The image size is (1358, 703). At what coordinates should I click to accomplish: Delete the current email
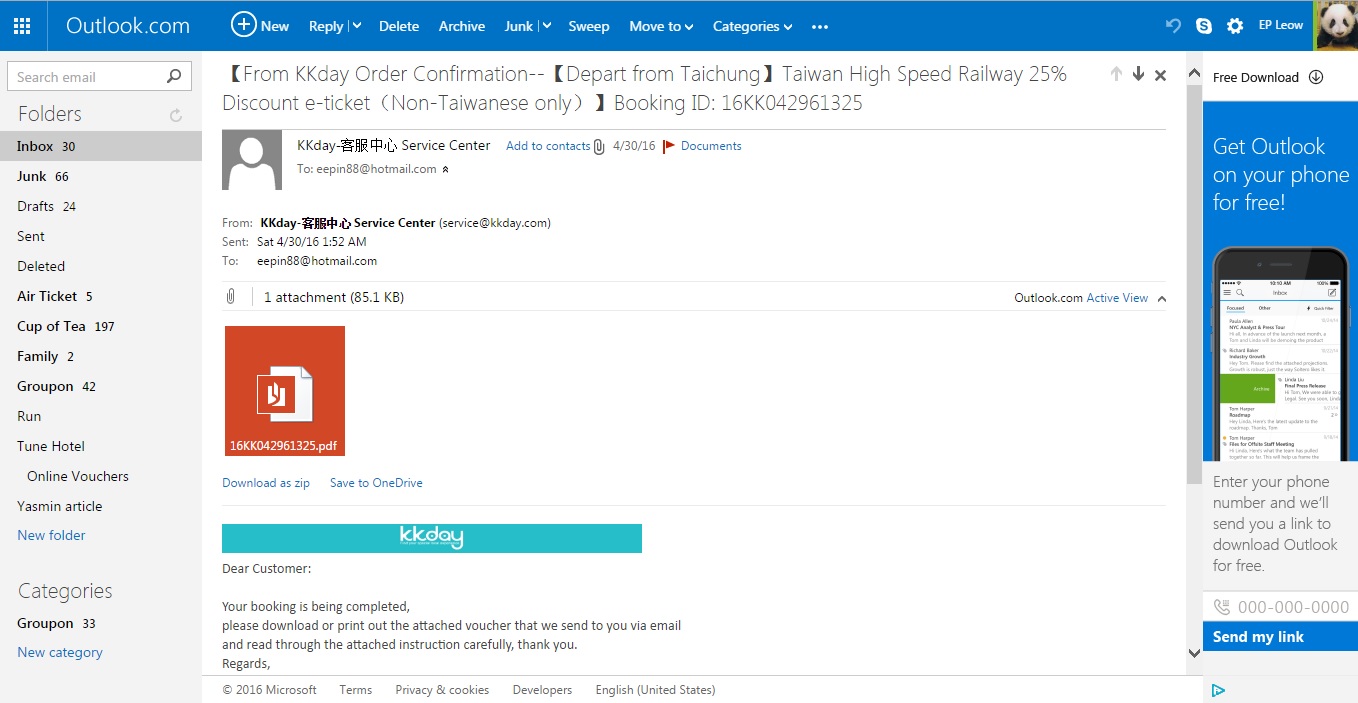pyautogui.click(x=399, y=26)
